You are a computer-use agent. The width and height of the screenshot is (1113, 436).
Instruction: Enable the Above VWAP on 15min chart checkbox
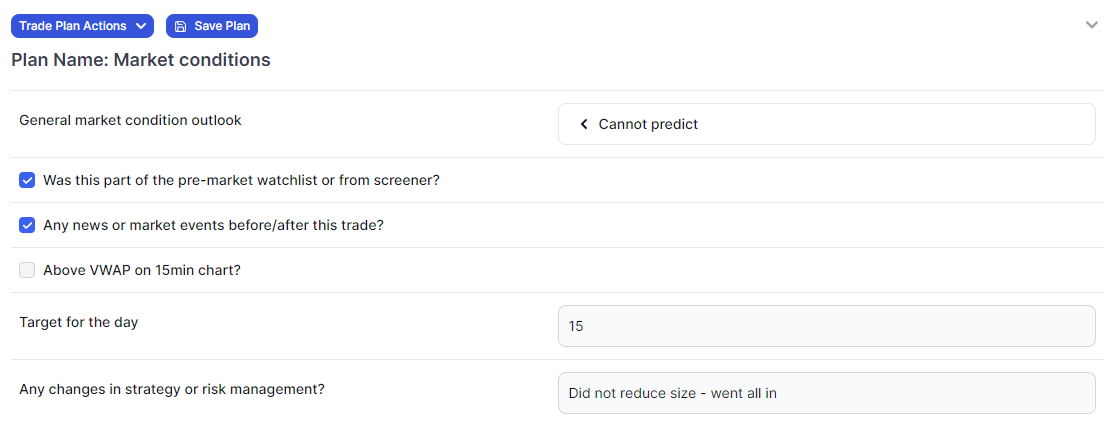pos(27,270)
